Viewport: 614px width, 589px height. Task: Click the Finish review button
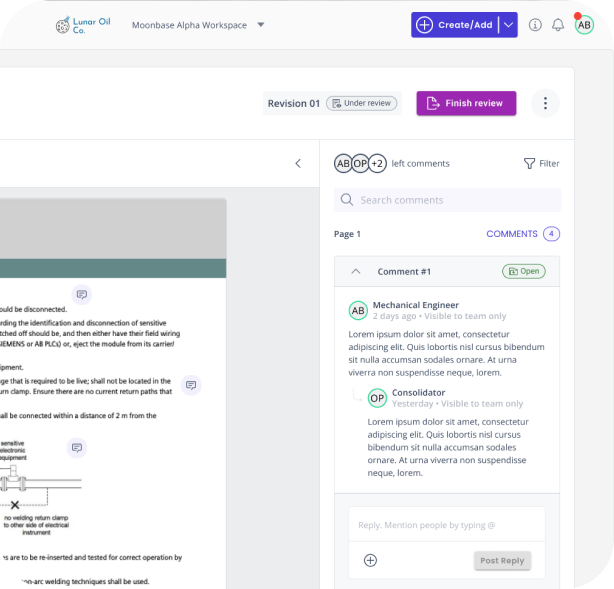(466, 103)
